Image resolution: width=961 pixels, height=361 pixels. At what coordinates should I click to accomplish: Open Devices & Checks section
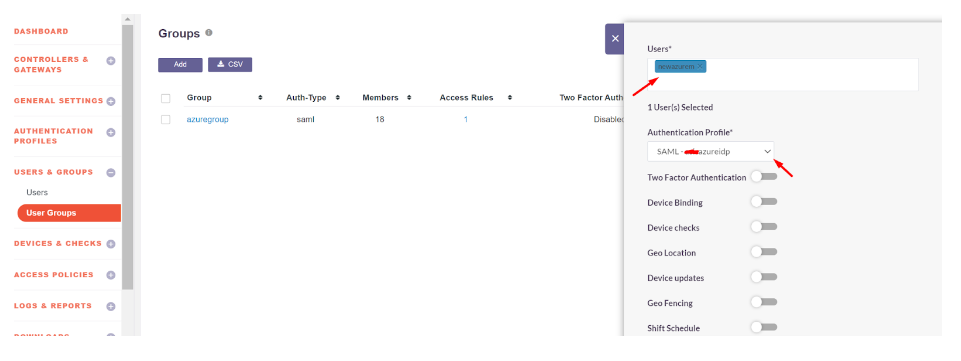(58, 243)
